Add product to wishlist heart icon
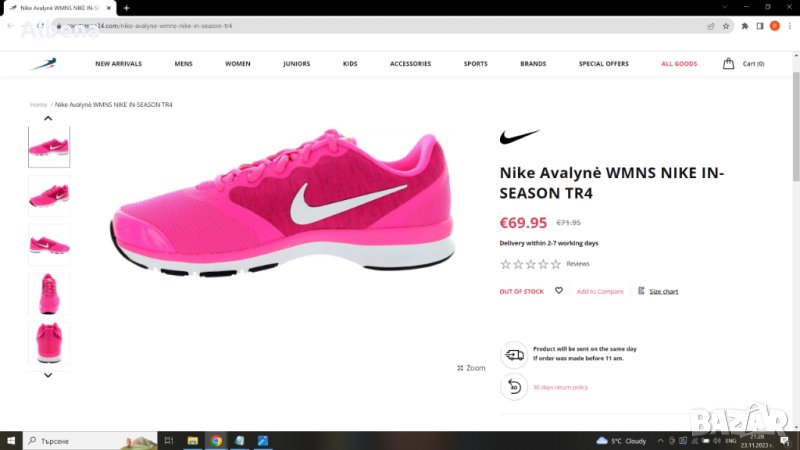 559,291
